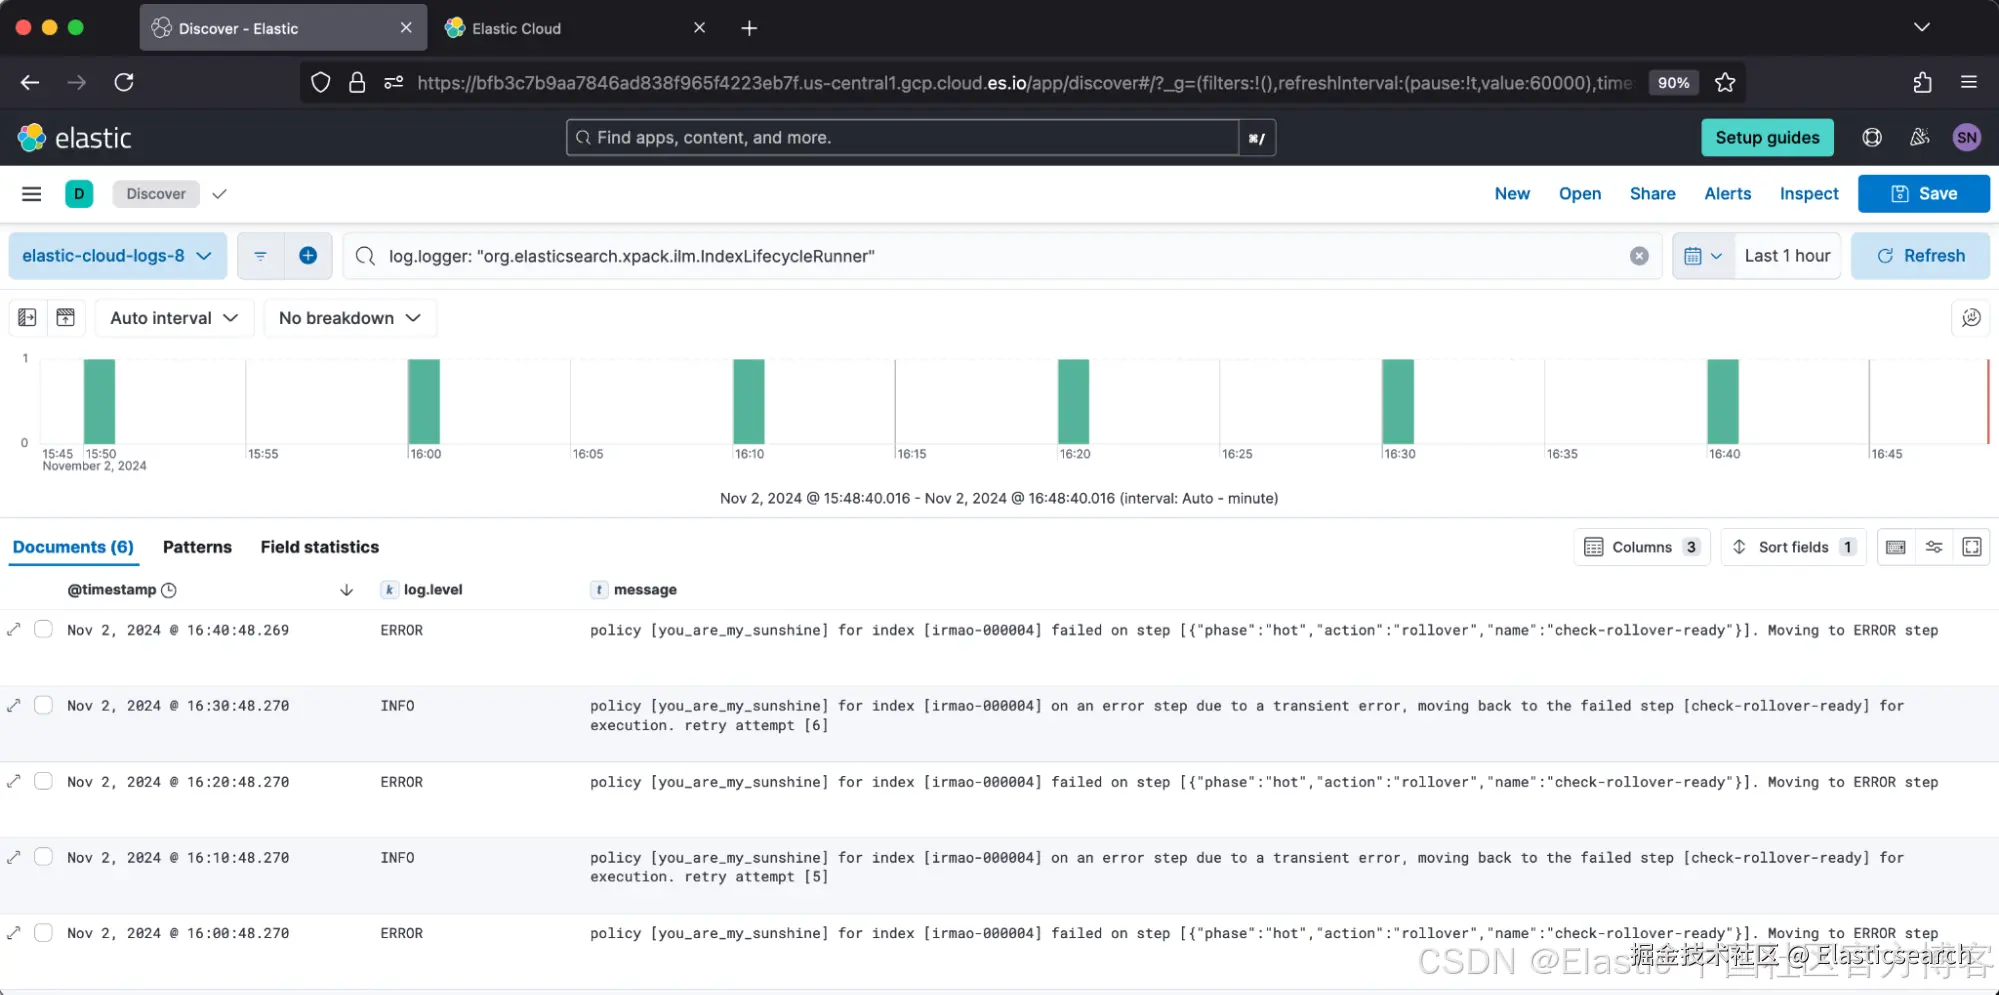This screenshot has width=1999, height=995.
Task: Open display density keyboard icon
Action: [x=1895, y=547]
